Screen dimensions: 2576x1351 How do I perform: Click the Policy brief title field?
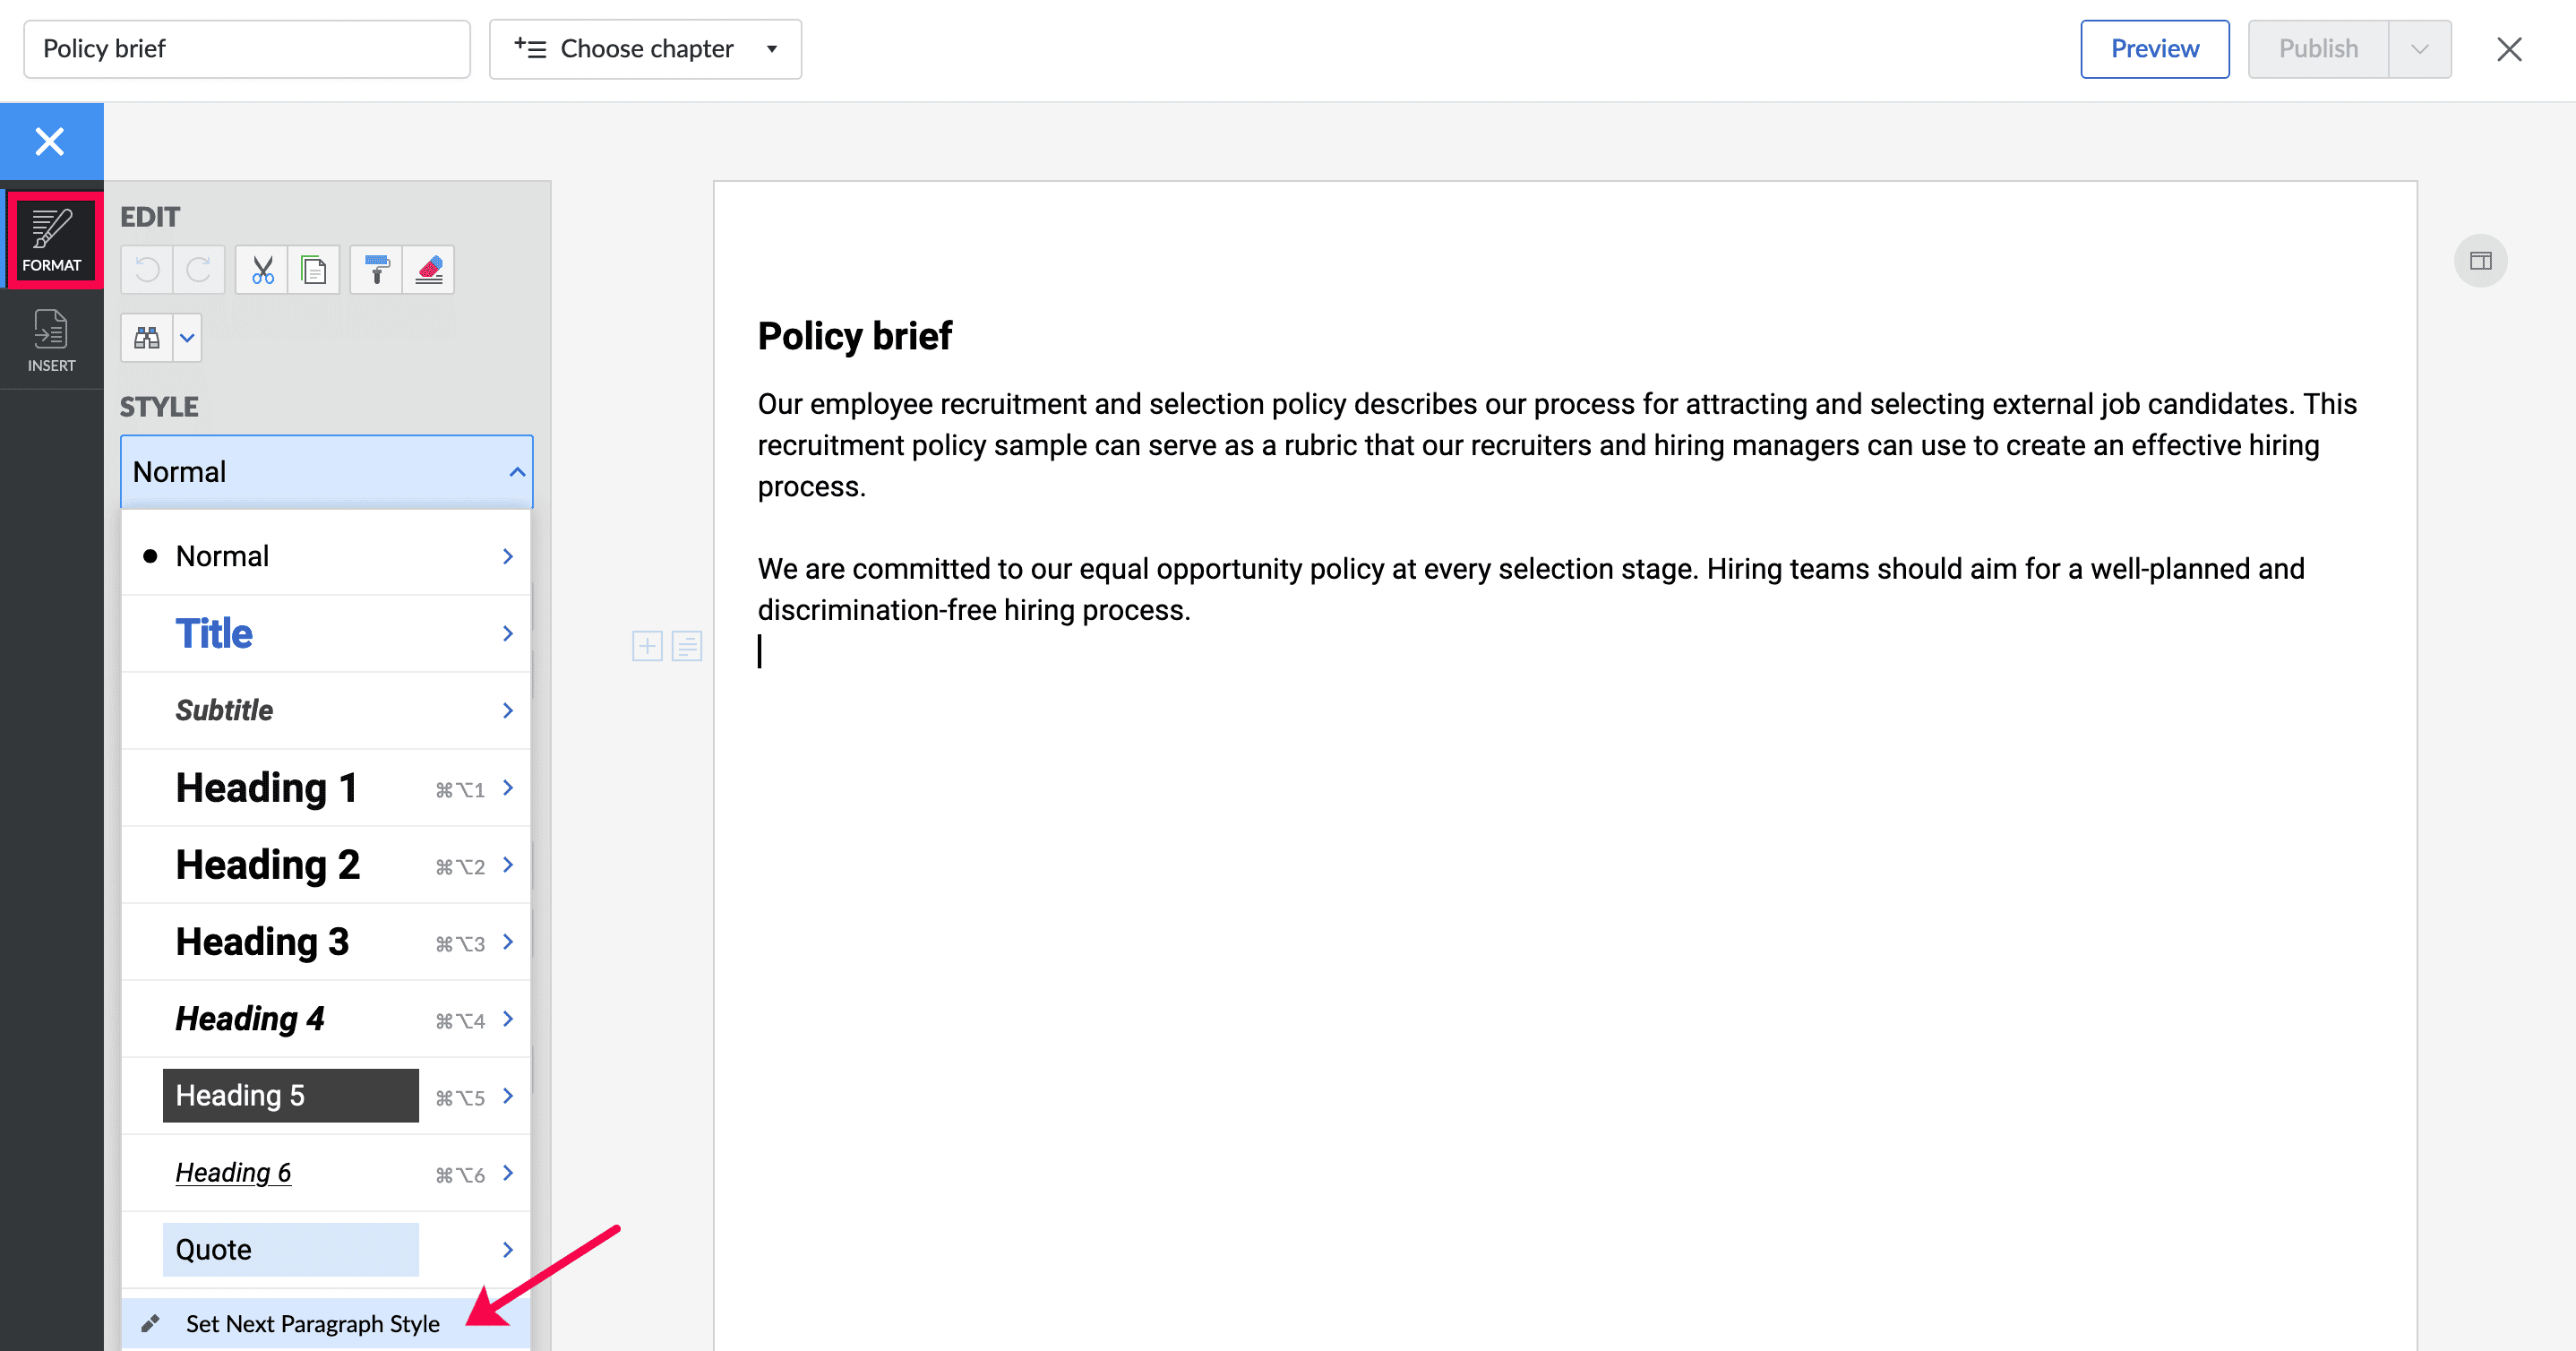tap(247, 49)
